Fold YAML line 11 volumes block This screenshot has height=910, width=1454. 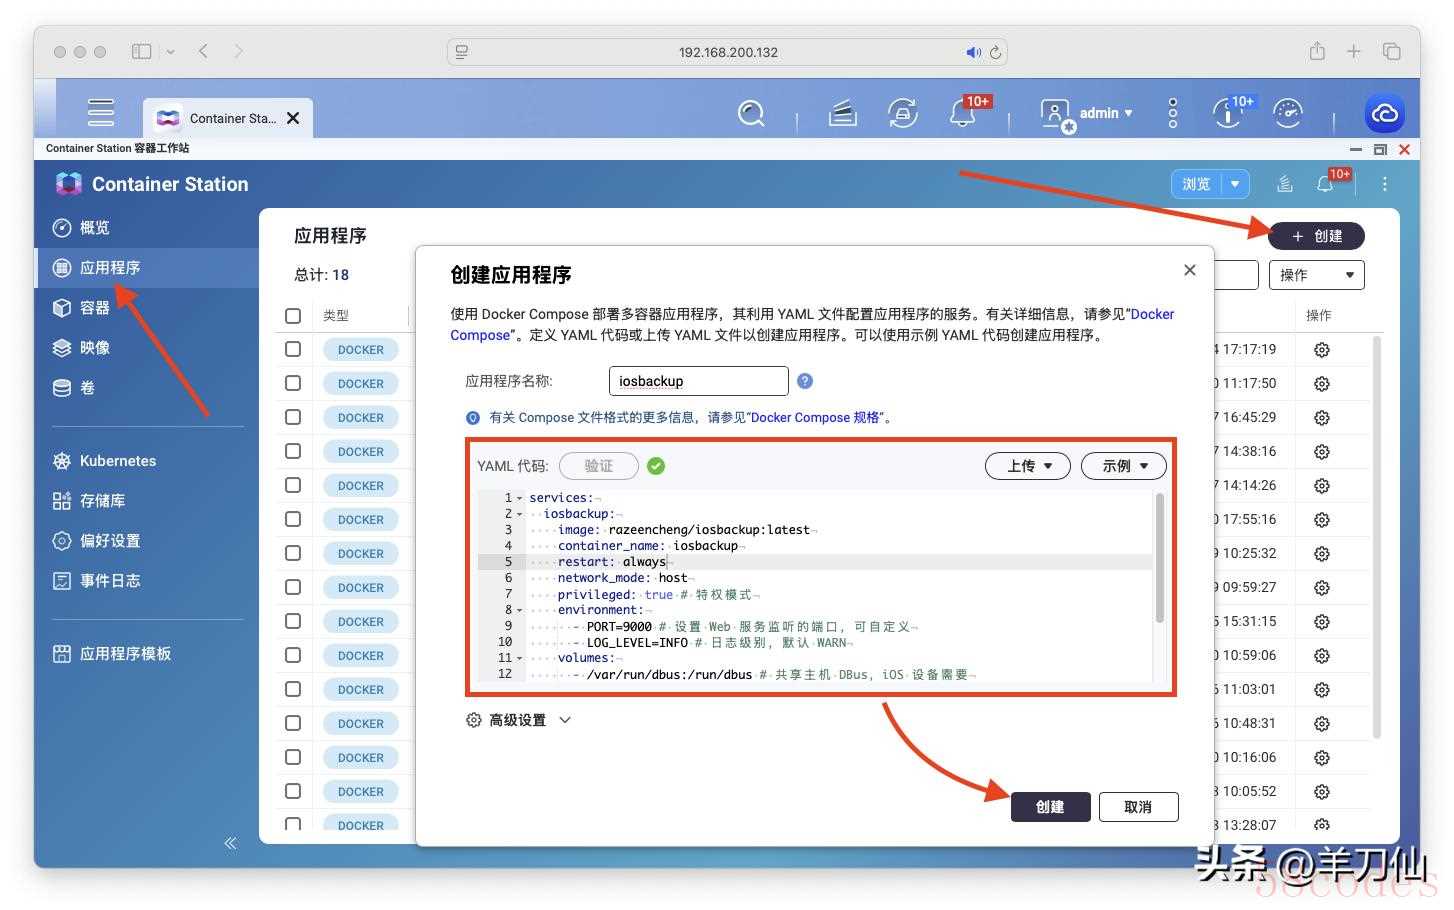pyautogui.click(x=520, y=658)
